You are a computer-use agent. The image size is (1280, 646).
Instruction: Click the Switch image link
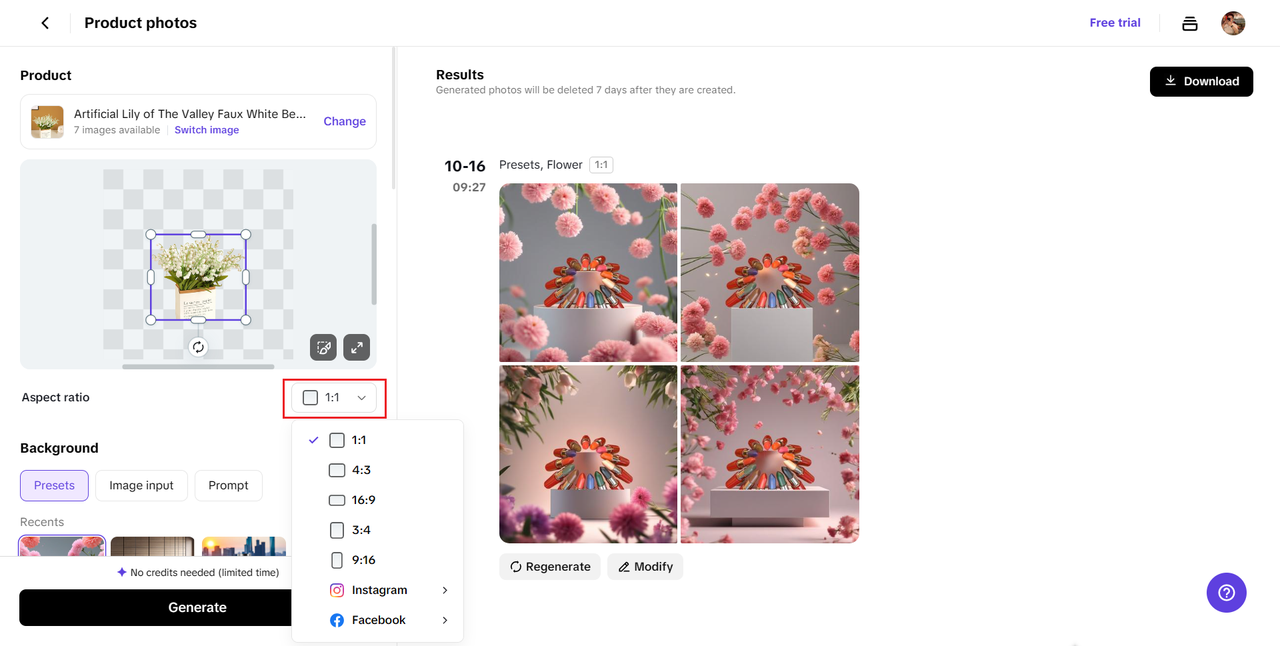pos(207,130)
